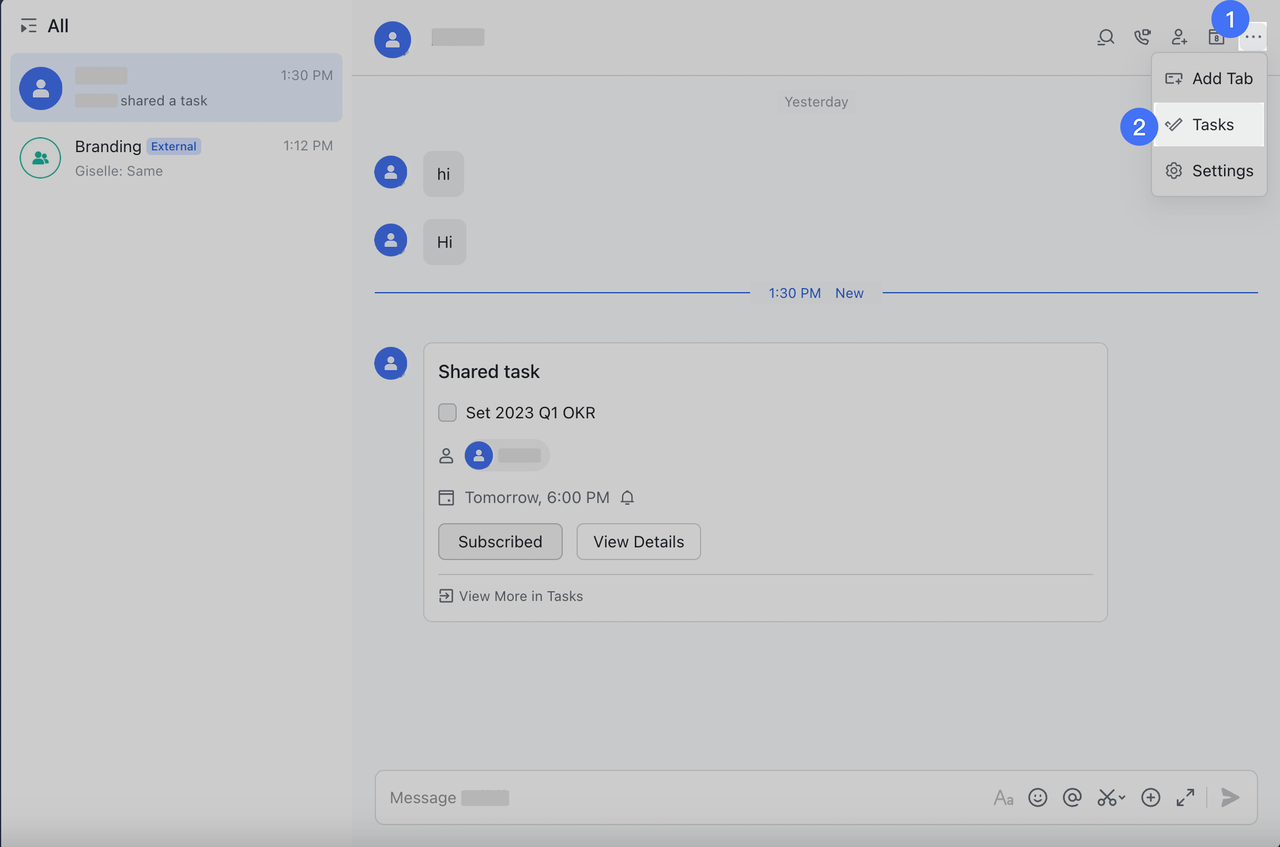Screen dimensions: 1280x847
Task: Click the add member icon
Action: click(x=1179, y=38)
